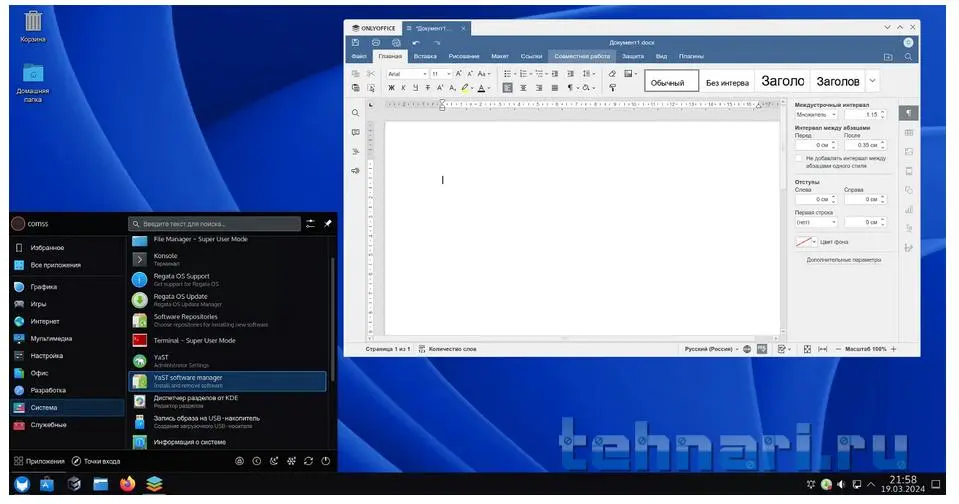Launch YaST software manager from menu
The image size is (959, 504).
point(228,381)
